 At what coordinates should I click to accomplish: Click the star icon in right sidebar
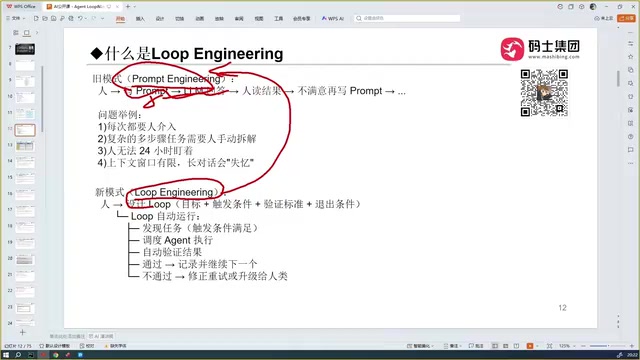(631, 57)
